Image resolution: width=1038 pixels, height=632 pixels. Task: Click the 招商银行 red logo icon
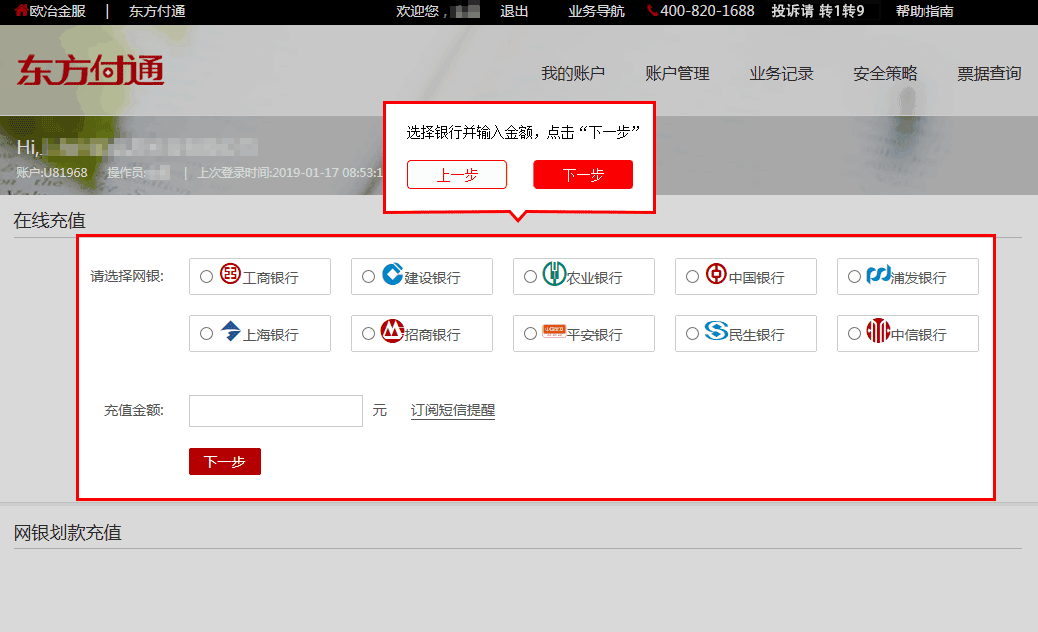tap(393, 330)
